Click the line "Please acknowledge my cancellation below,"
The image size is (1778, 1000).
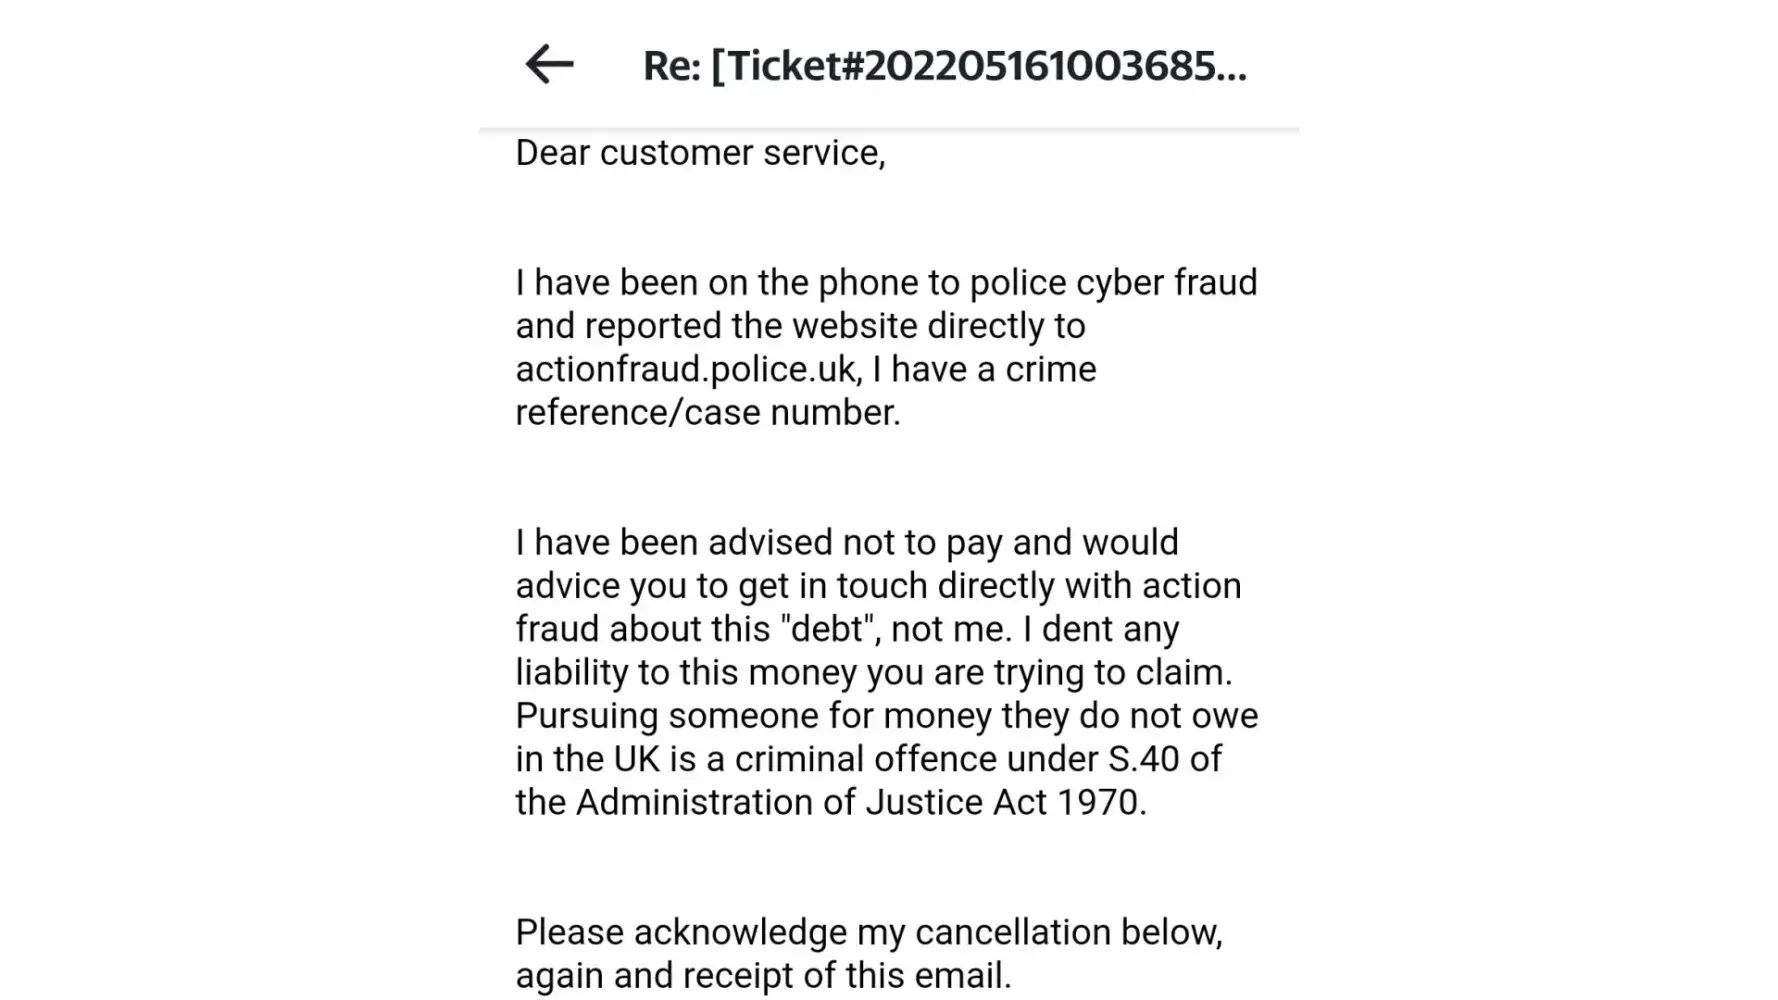(x=868, y=933)
